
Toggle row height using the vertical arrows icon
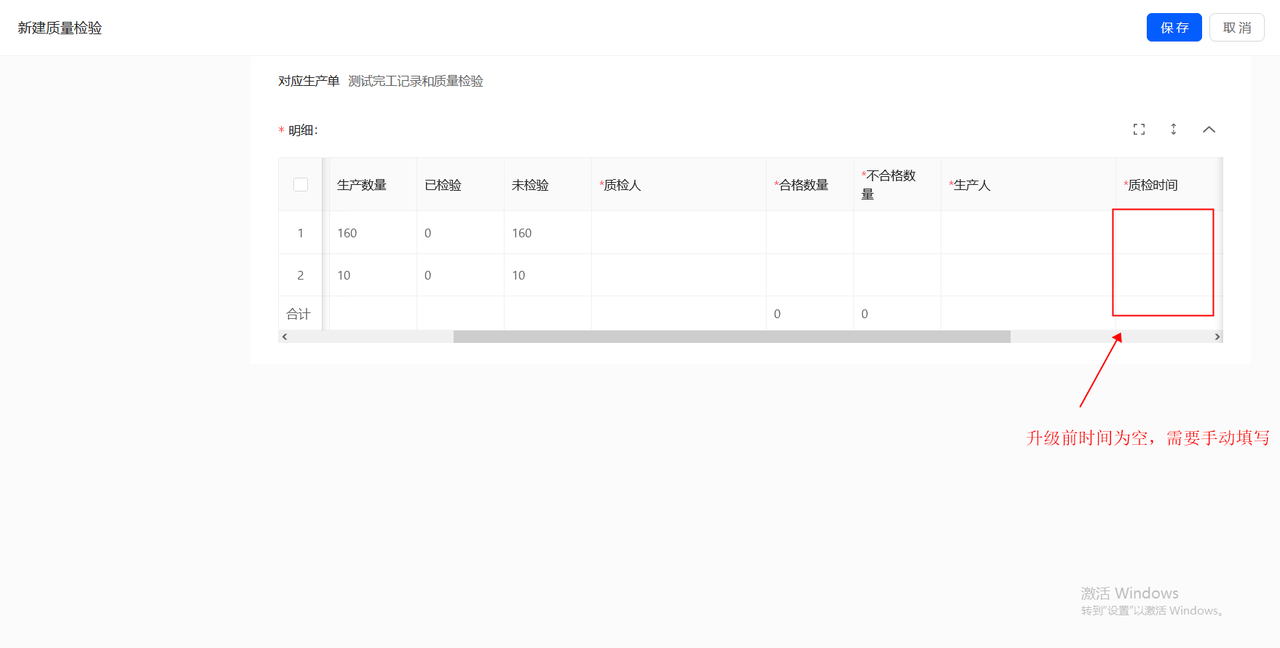[x=1174, y=129]
